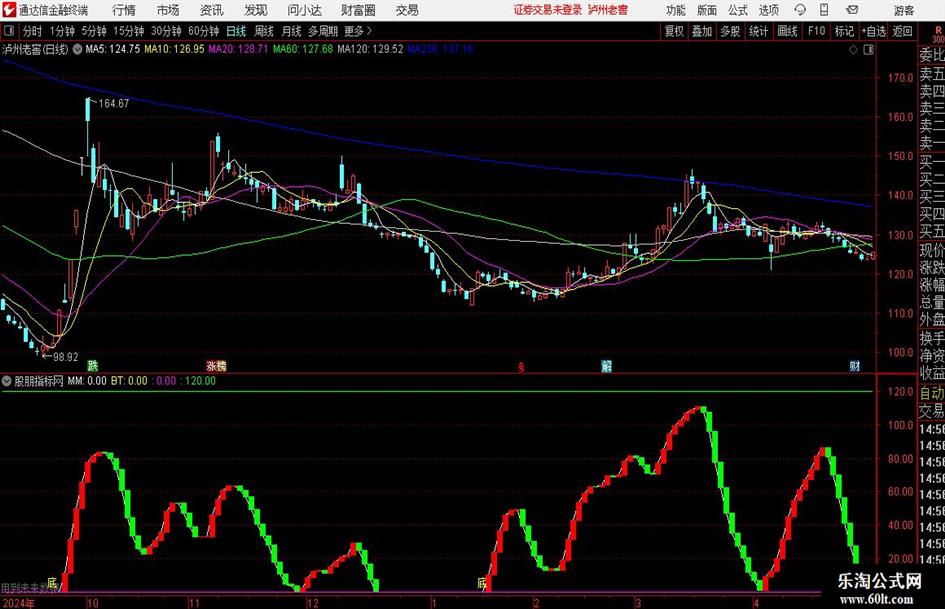Switch to 月线 monthly period
The height and width of the screenshot is (609, 945).
click(x=292, y=31)
